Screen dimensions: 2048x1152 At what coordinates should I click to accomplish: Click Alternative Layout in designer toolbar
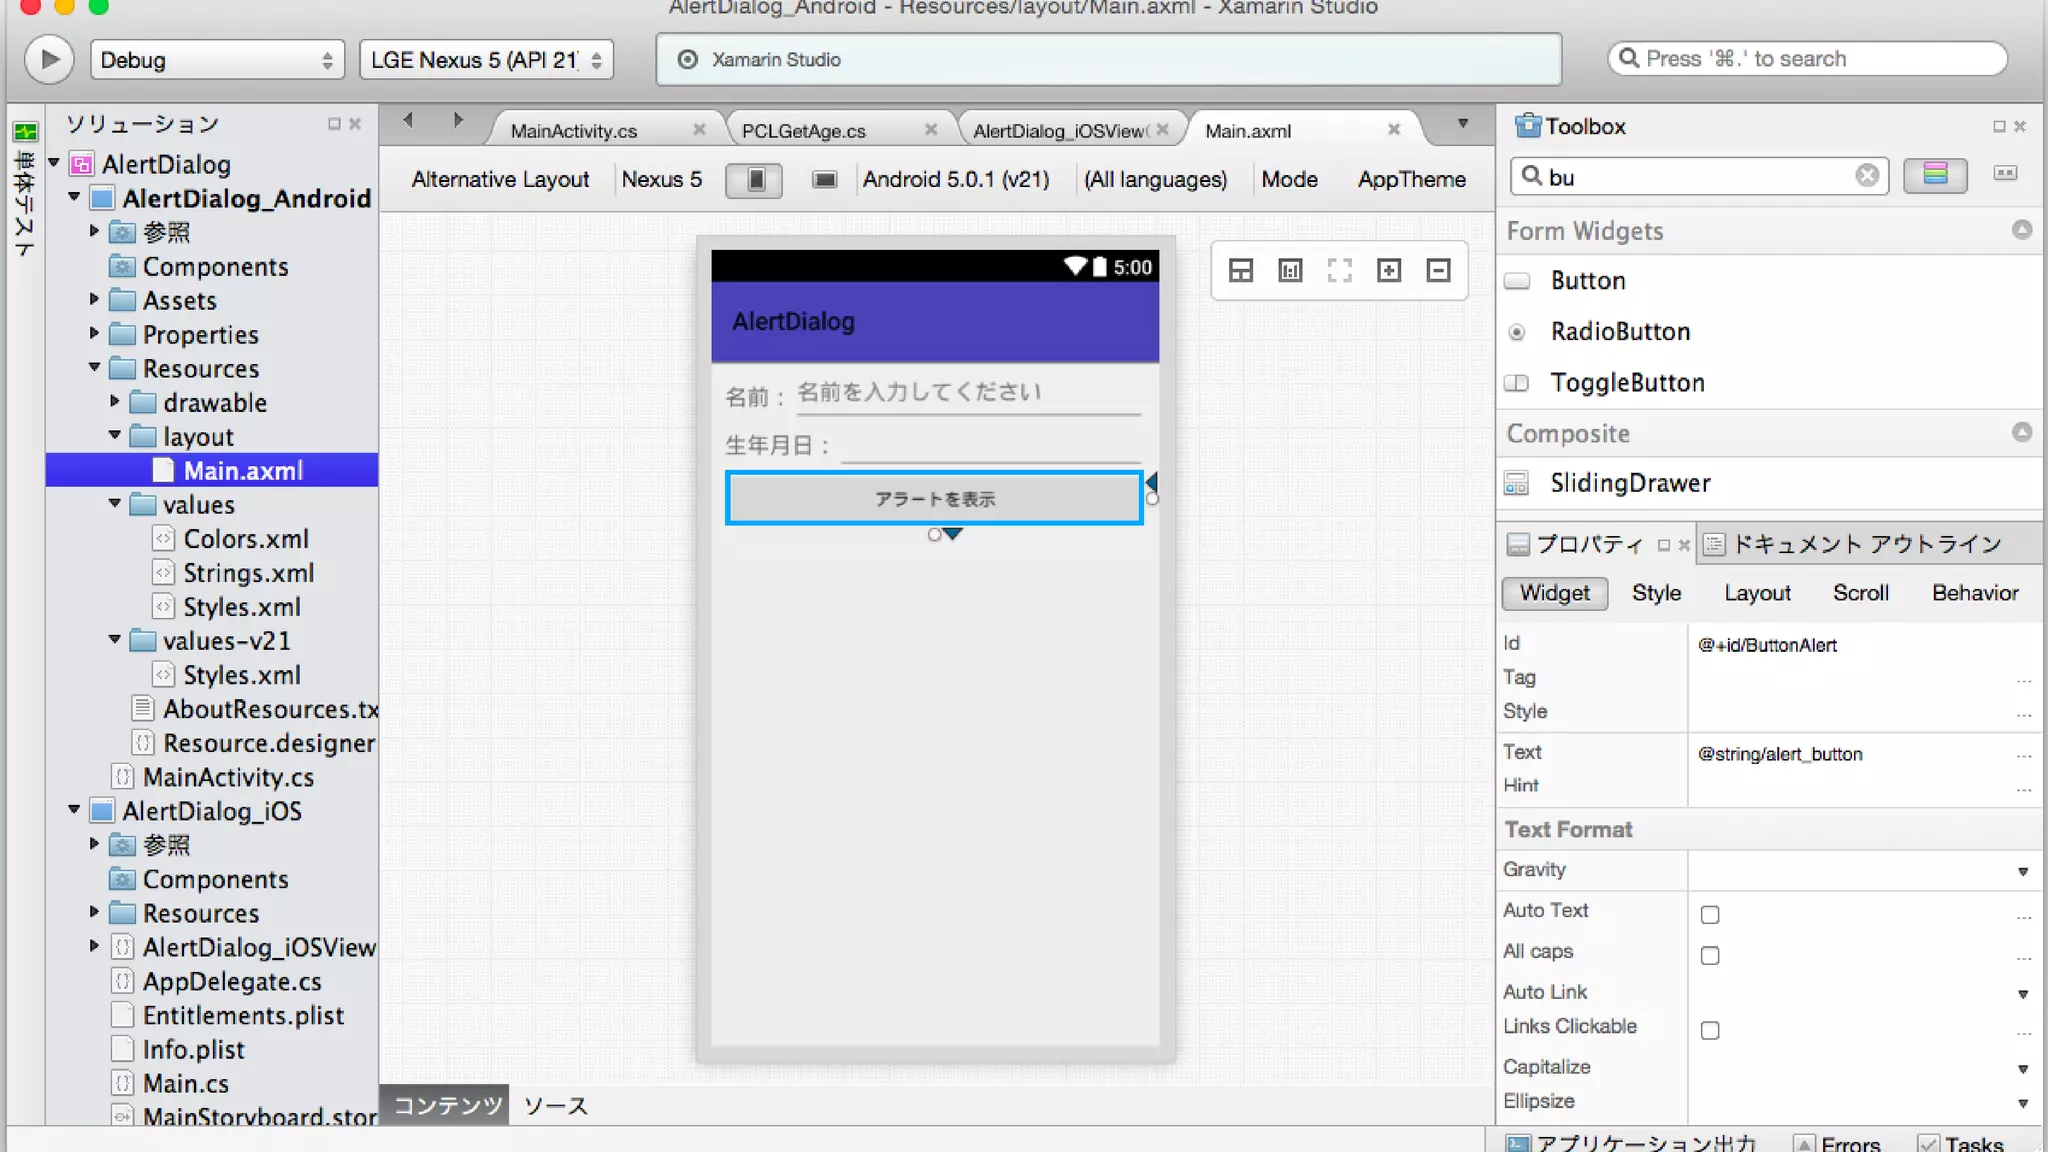pyautogui.click(x=500, y=180)
